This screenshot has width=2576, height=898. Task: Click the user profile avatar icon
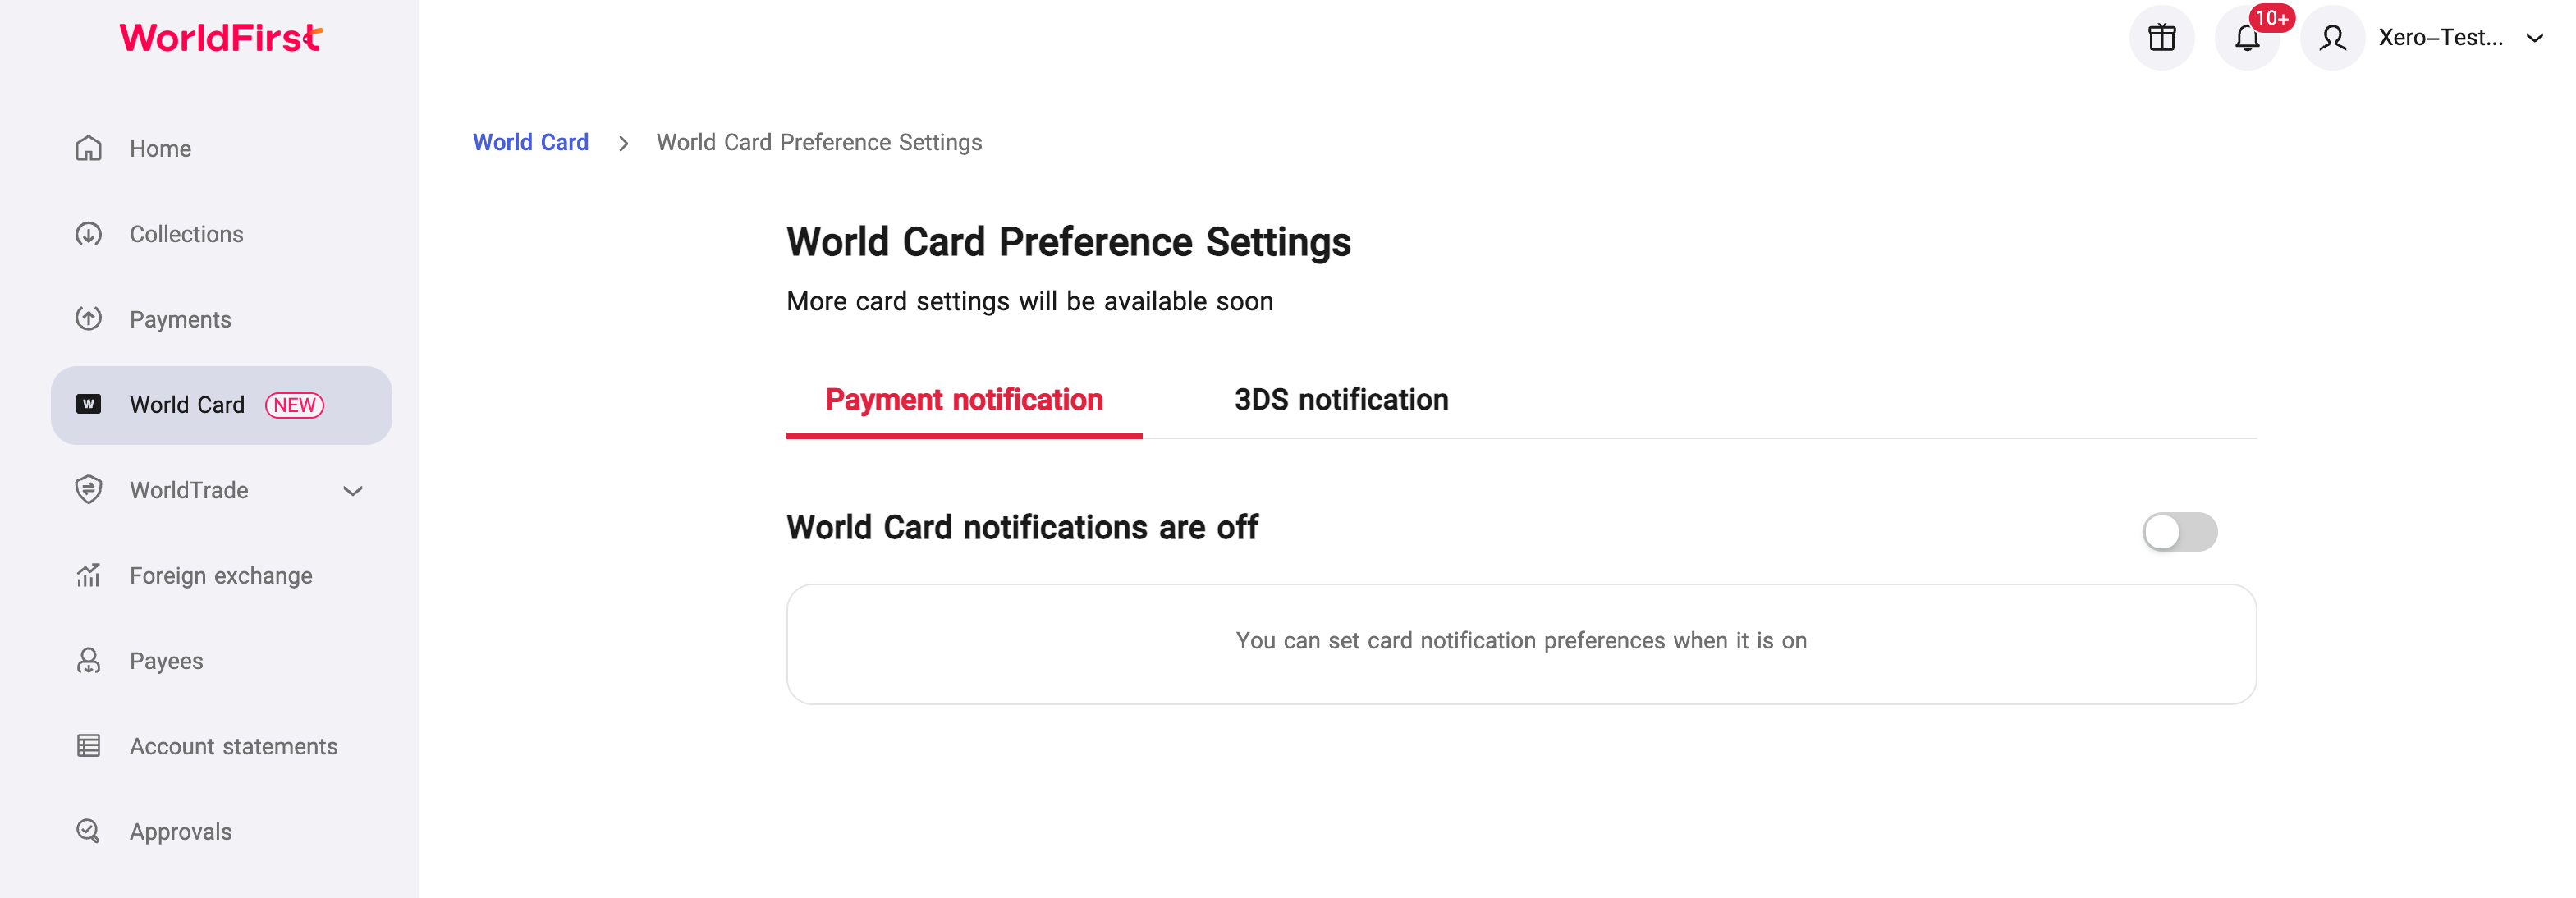[x=2331, y=38]
